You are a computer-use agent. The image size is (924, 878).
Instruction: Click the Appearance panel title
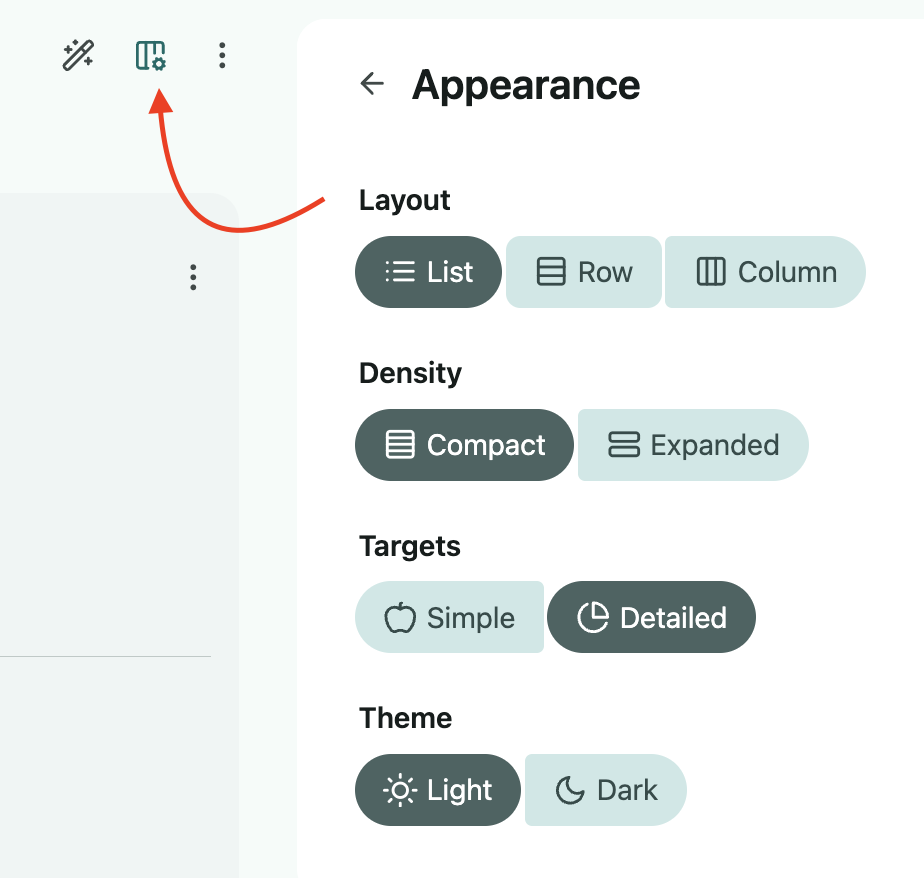pyautogui.click(x=526, y=85)
